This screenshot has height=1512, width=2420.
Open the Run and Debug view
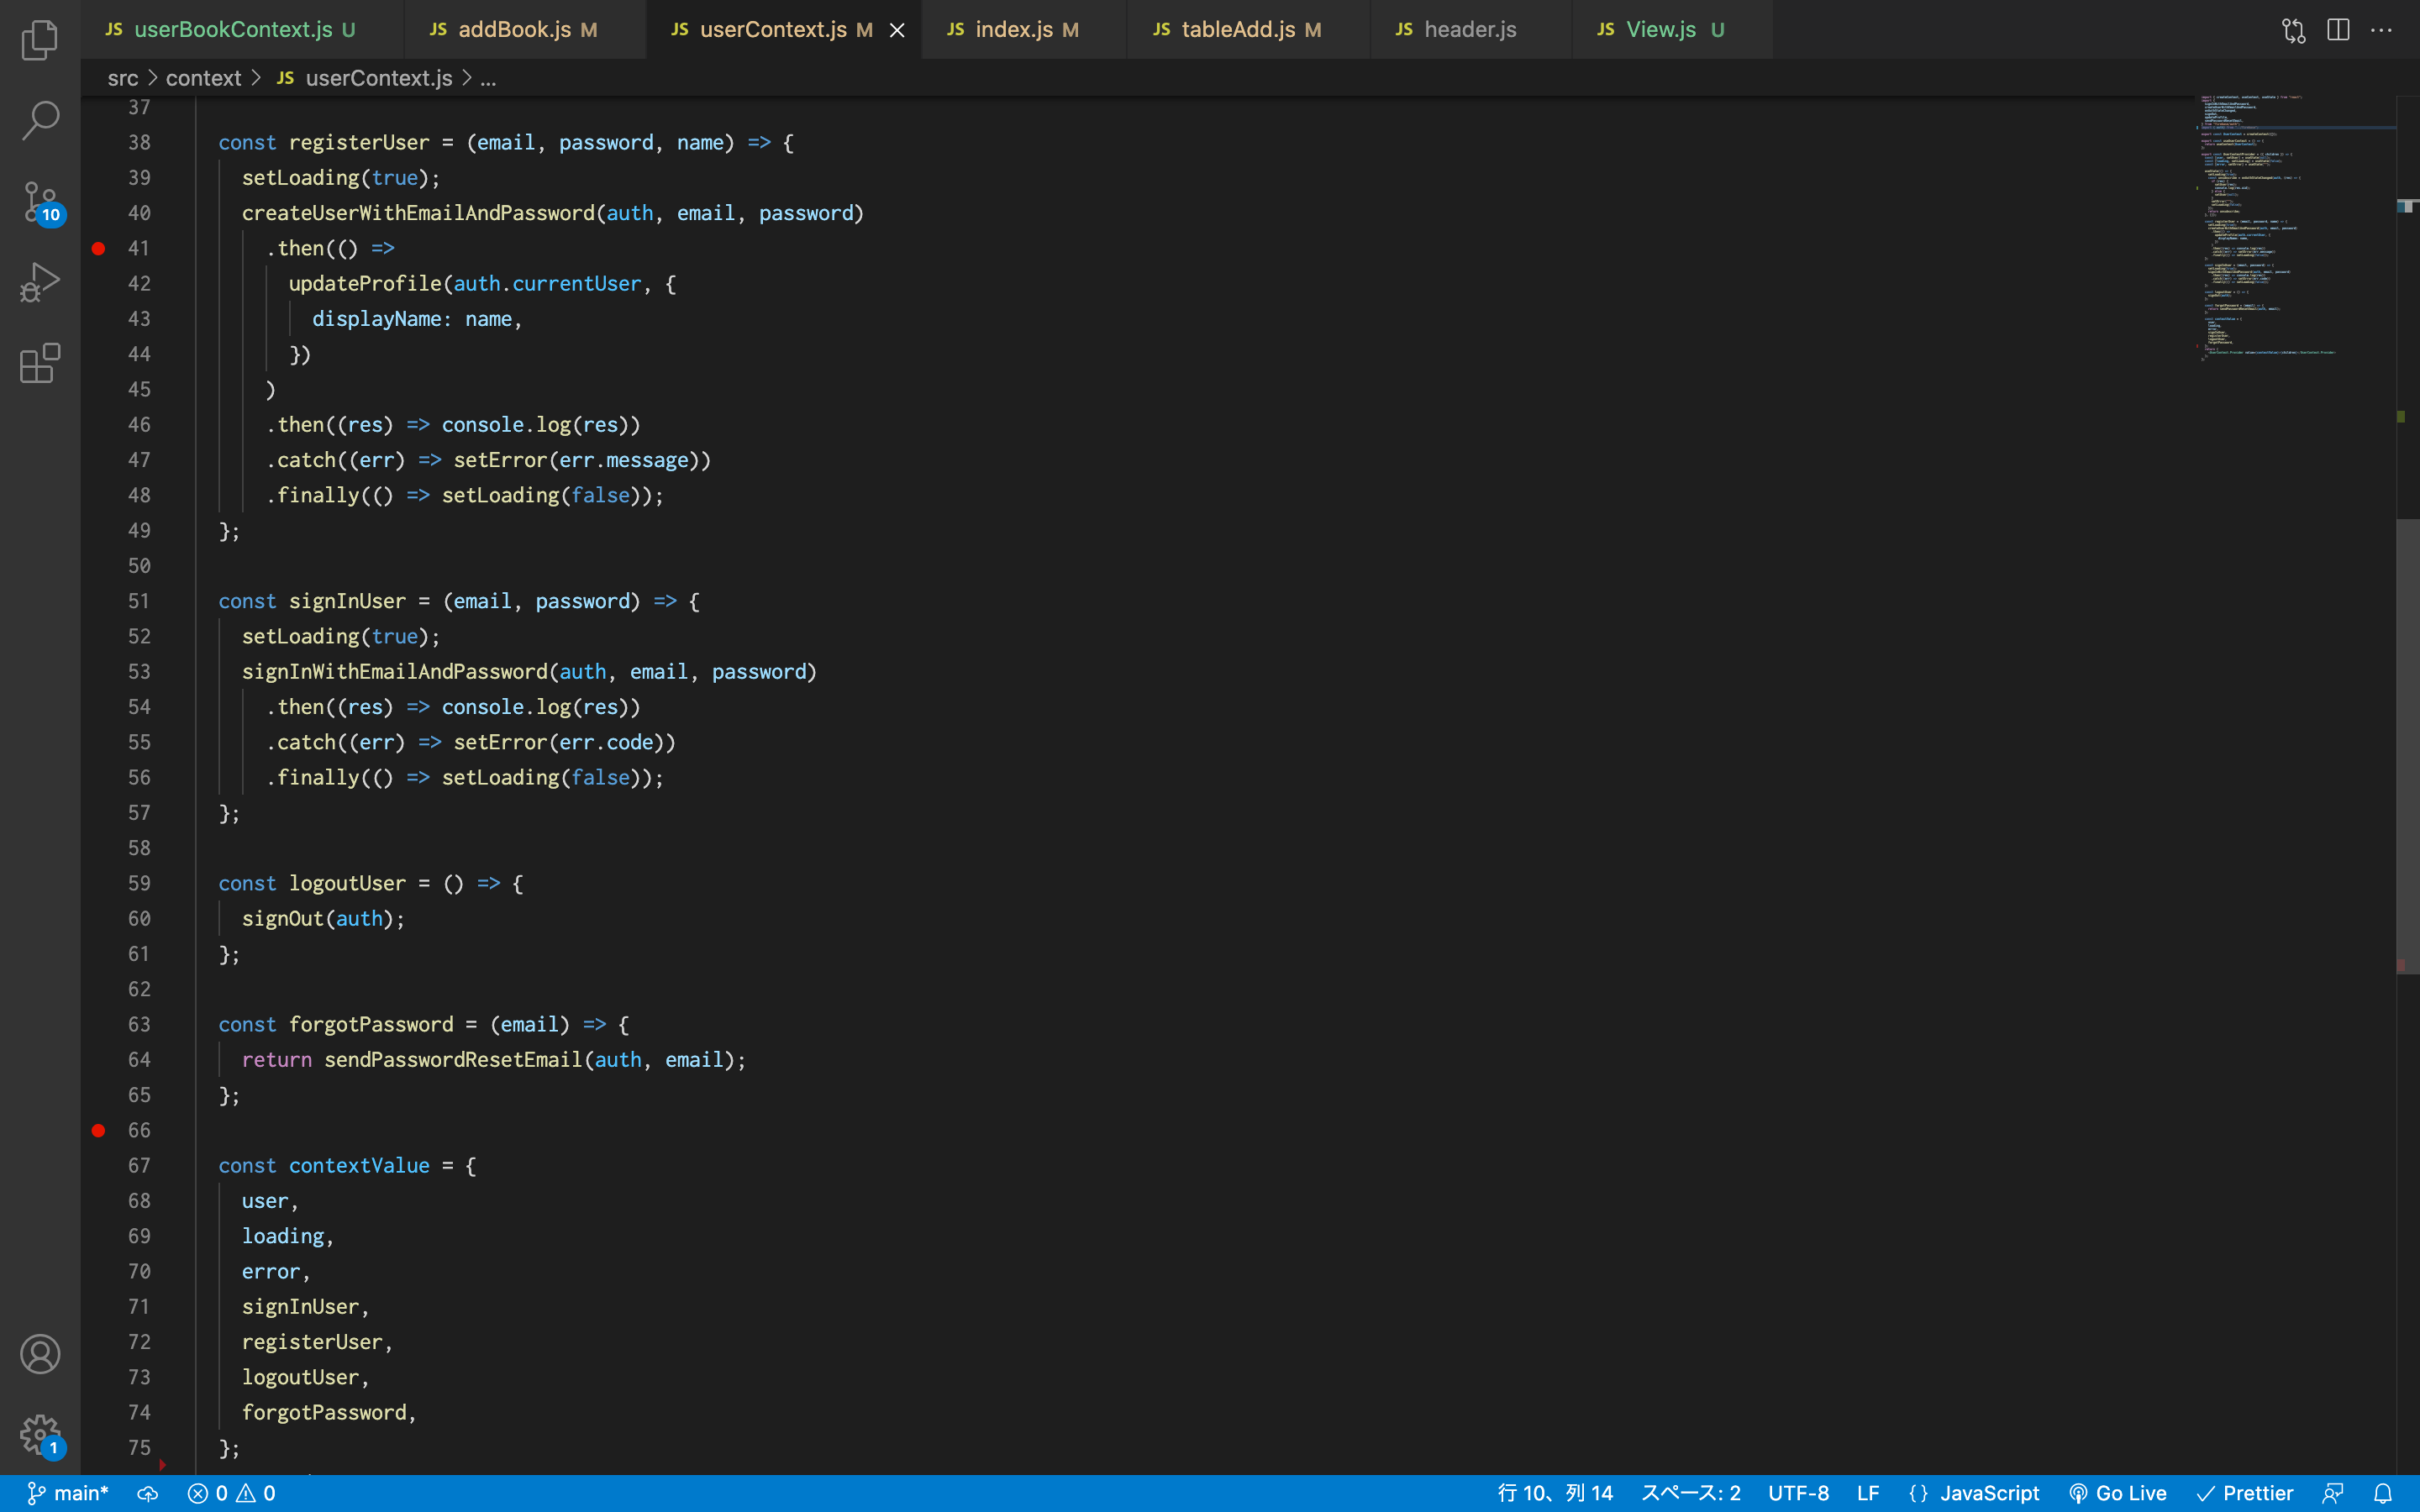[x=40, y=283]
